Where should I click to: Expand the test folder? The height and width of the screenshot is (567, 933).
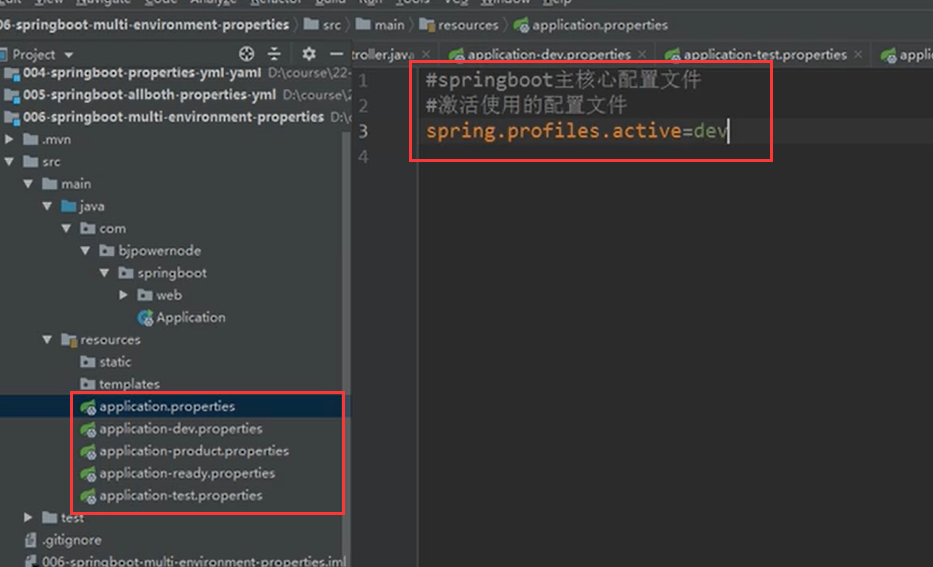point(29,518)
